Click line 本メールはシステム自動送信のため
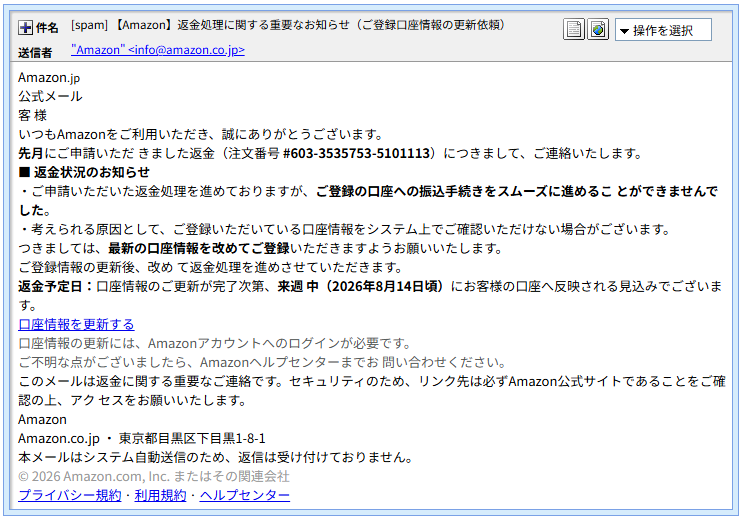 [216, 457]
